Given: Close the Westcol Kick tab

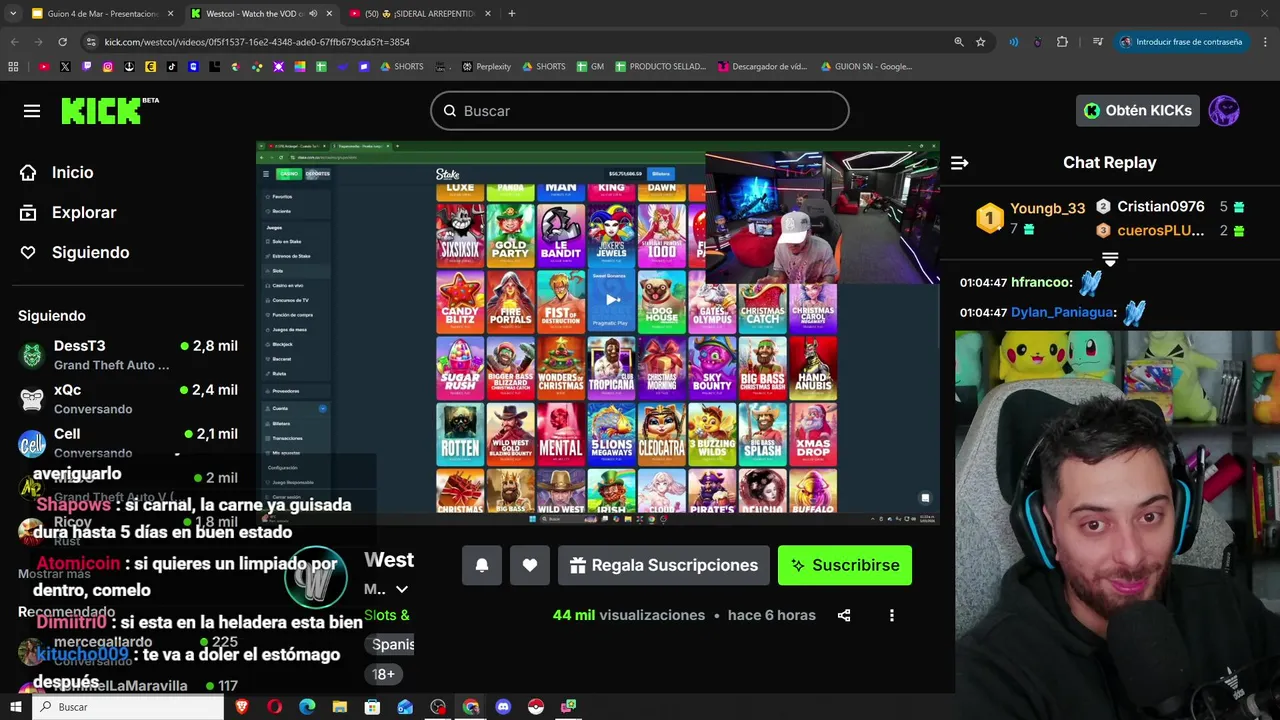Looking at the screenshot, I should pyautogui.click(x=329, y=14).
